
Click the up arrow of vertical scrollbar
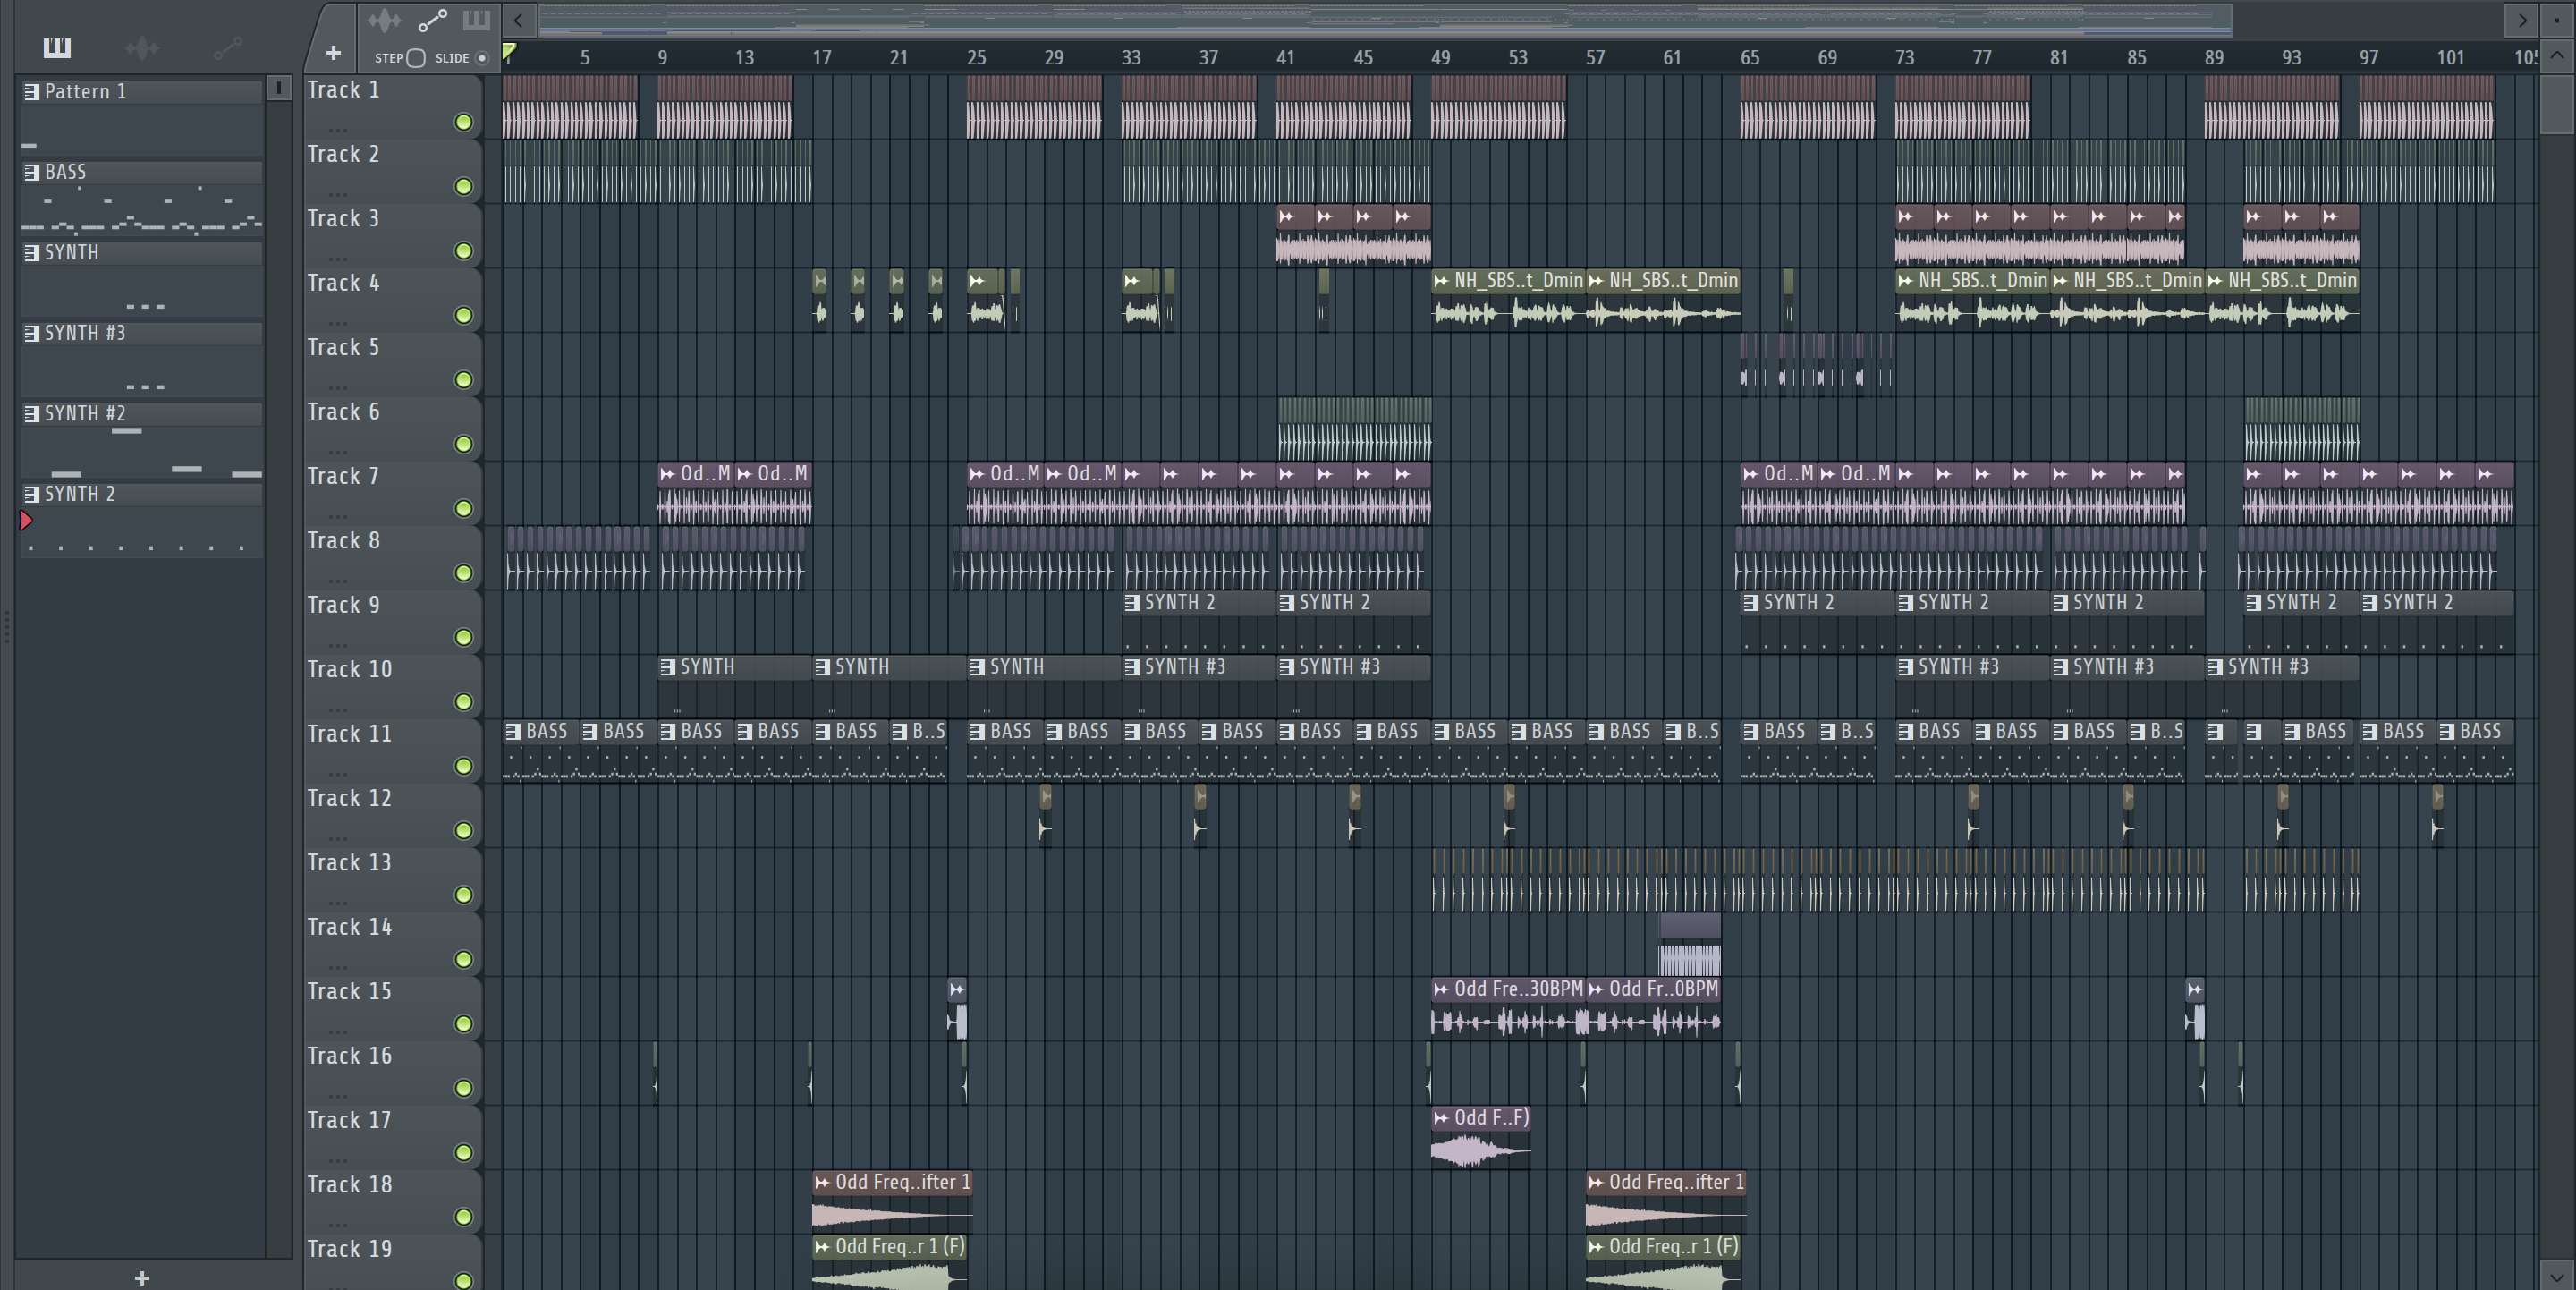click(2557, 56)
